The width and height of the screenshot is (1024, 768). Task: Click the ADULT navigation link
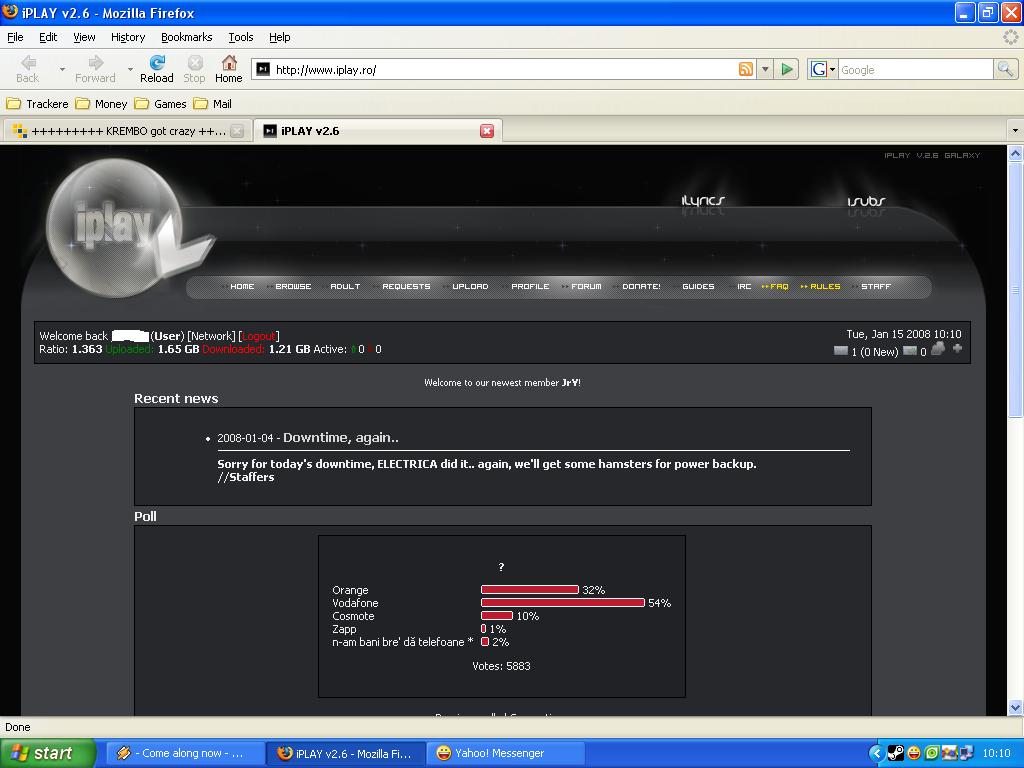click(x=345, y=287)
